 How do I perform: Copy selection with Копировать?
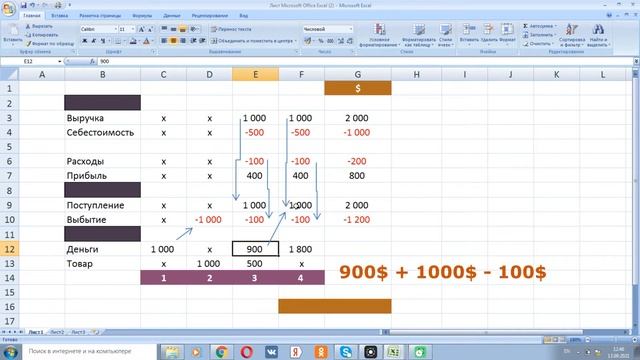tap(42, 35)
